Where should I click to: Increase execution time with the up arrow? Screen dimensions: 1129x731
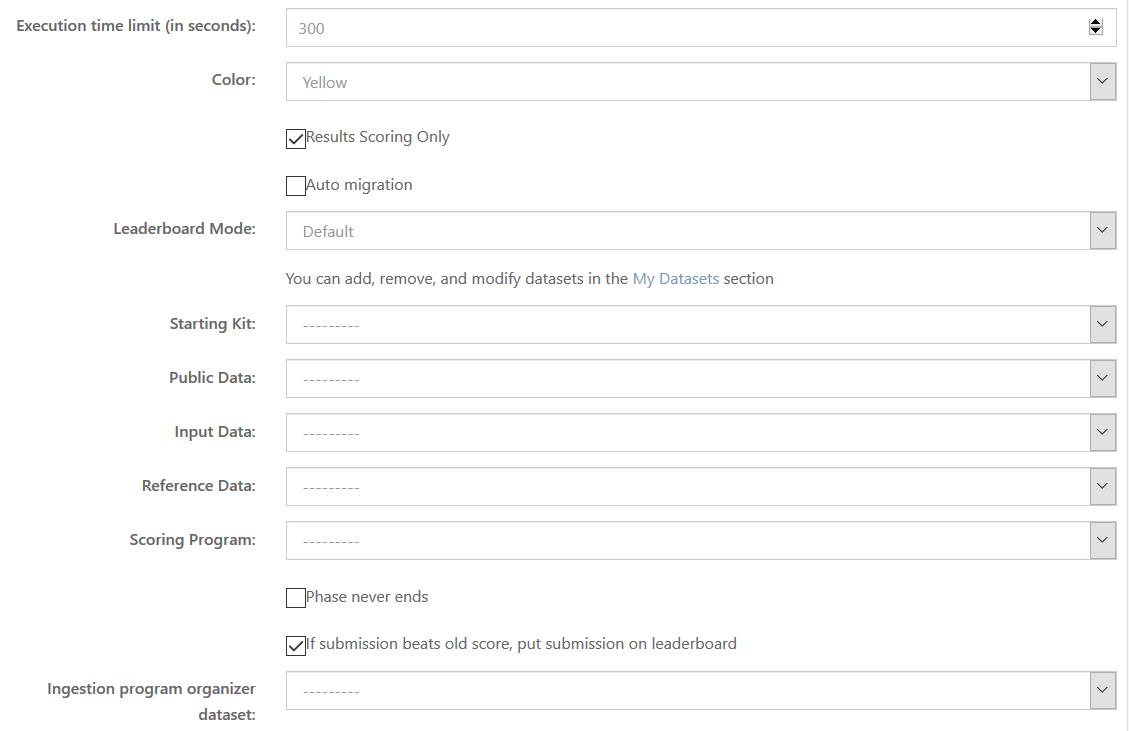[1095, 22]
